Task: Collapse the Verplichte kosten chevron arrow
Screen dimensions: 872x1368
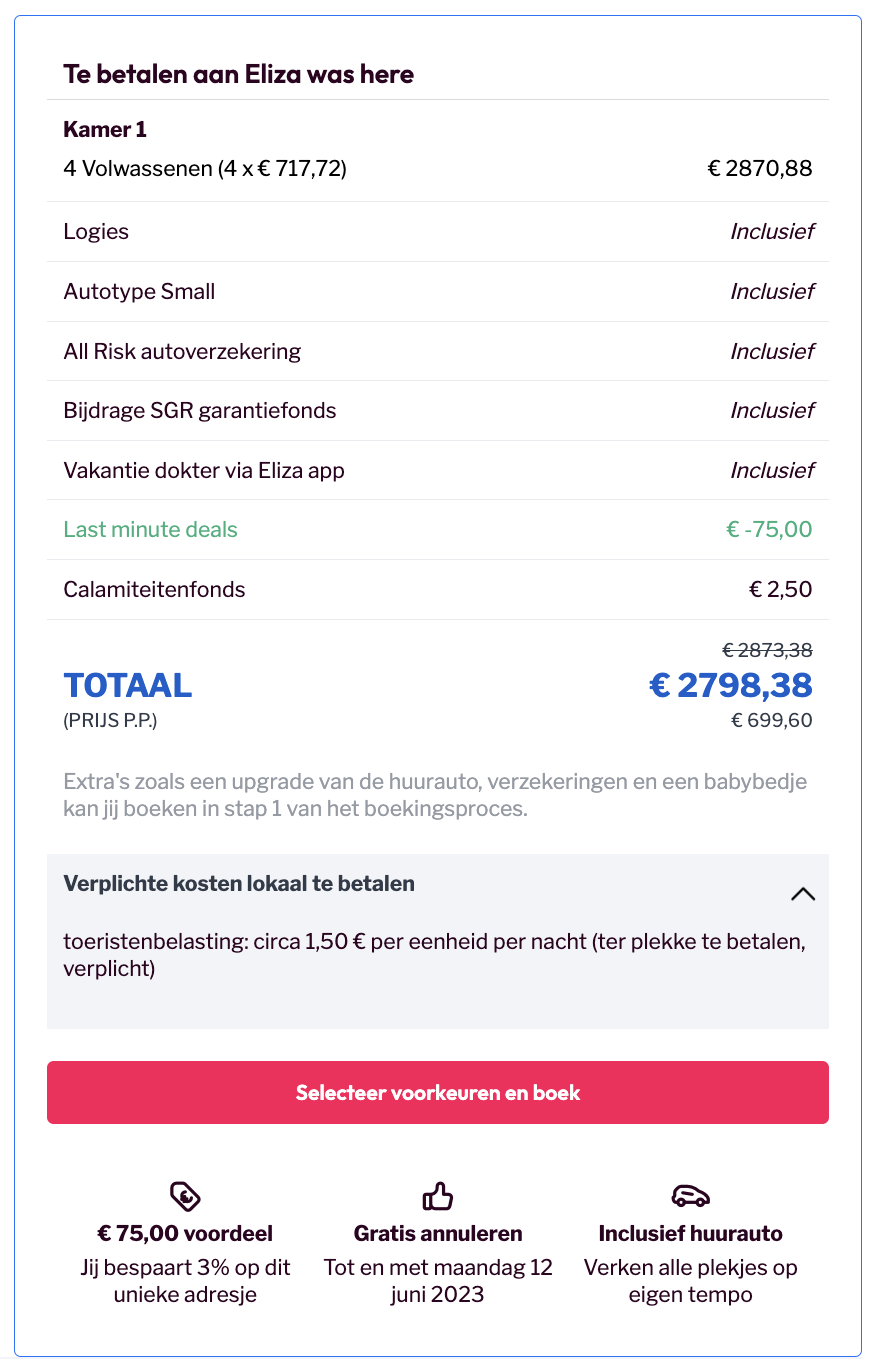Action: (x=803, y=894)
